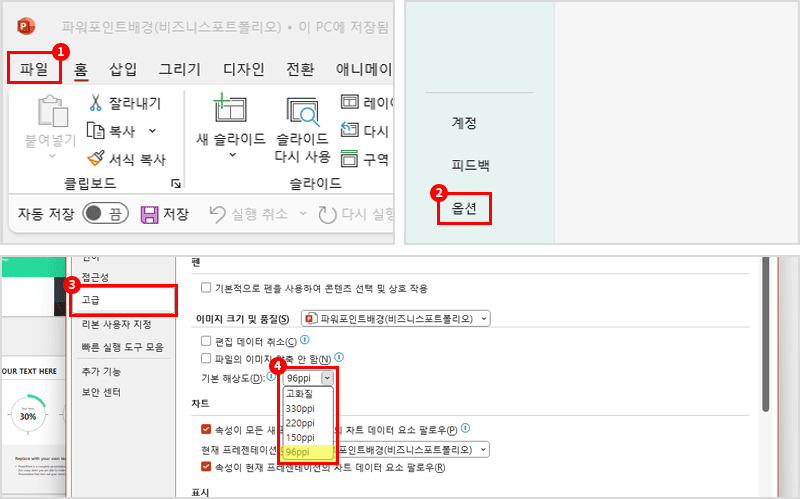Image resolution: width=800 pixels, height=499 pixels.
Task: Switch to the 디자인 tab
Action: [x=243, y=69]
